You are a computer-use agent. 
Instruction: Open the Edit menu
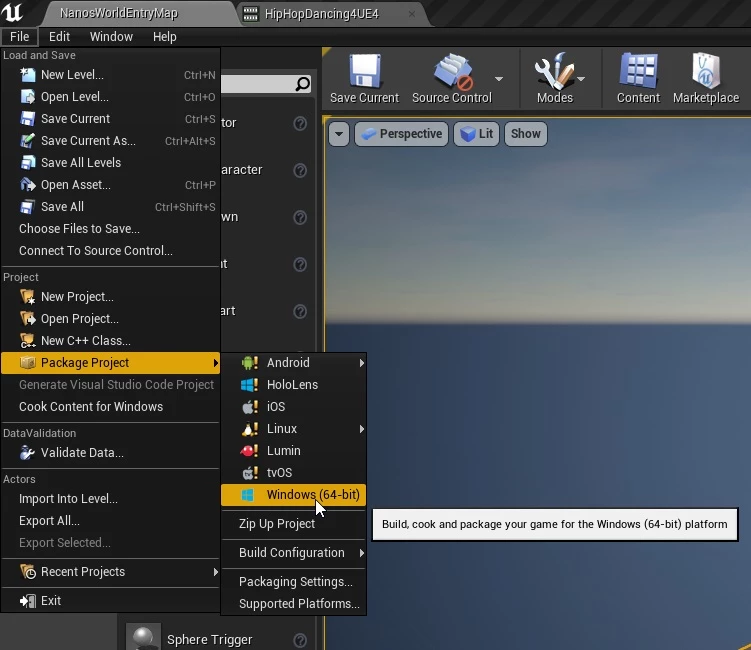coord(59,37)
